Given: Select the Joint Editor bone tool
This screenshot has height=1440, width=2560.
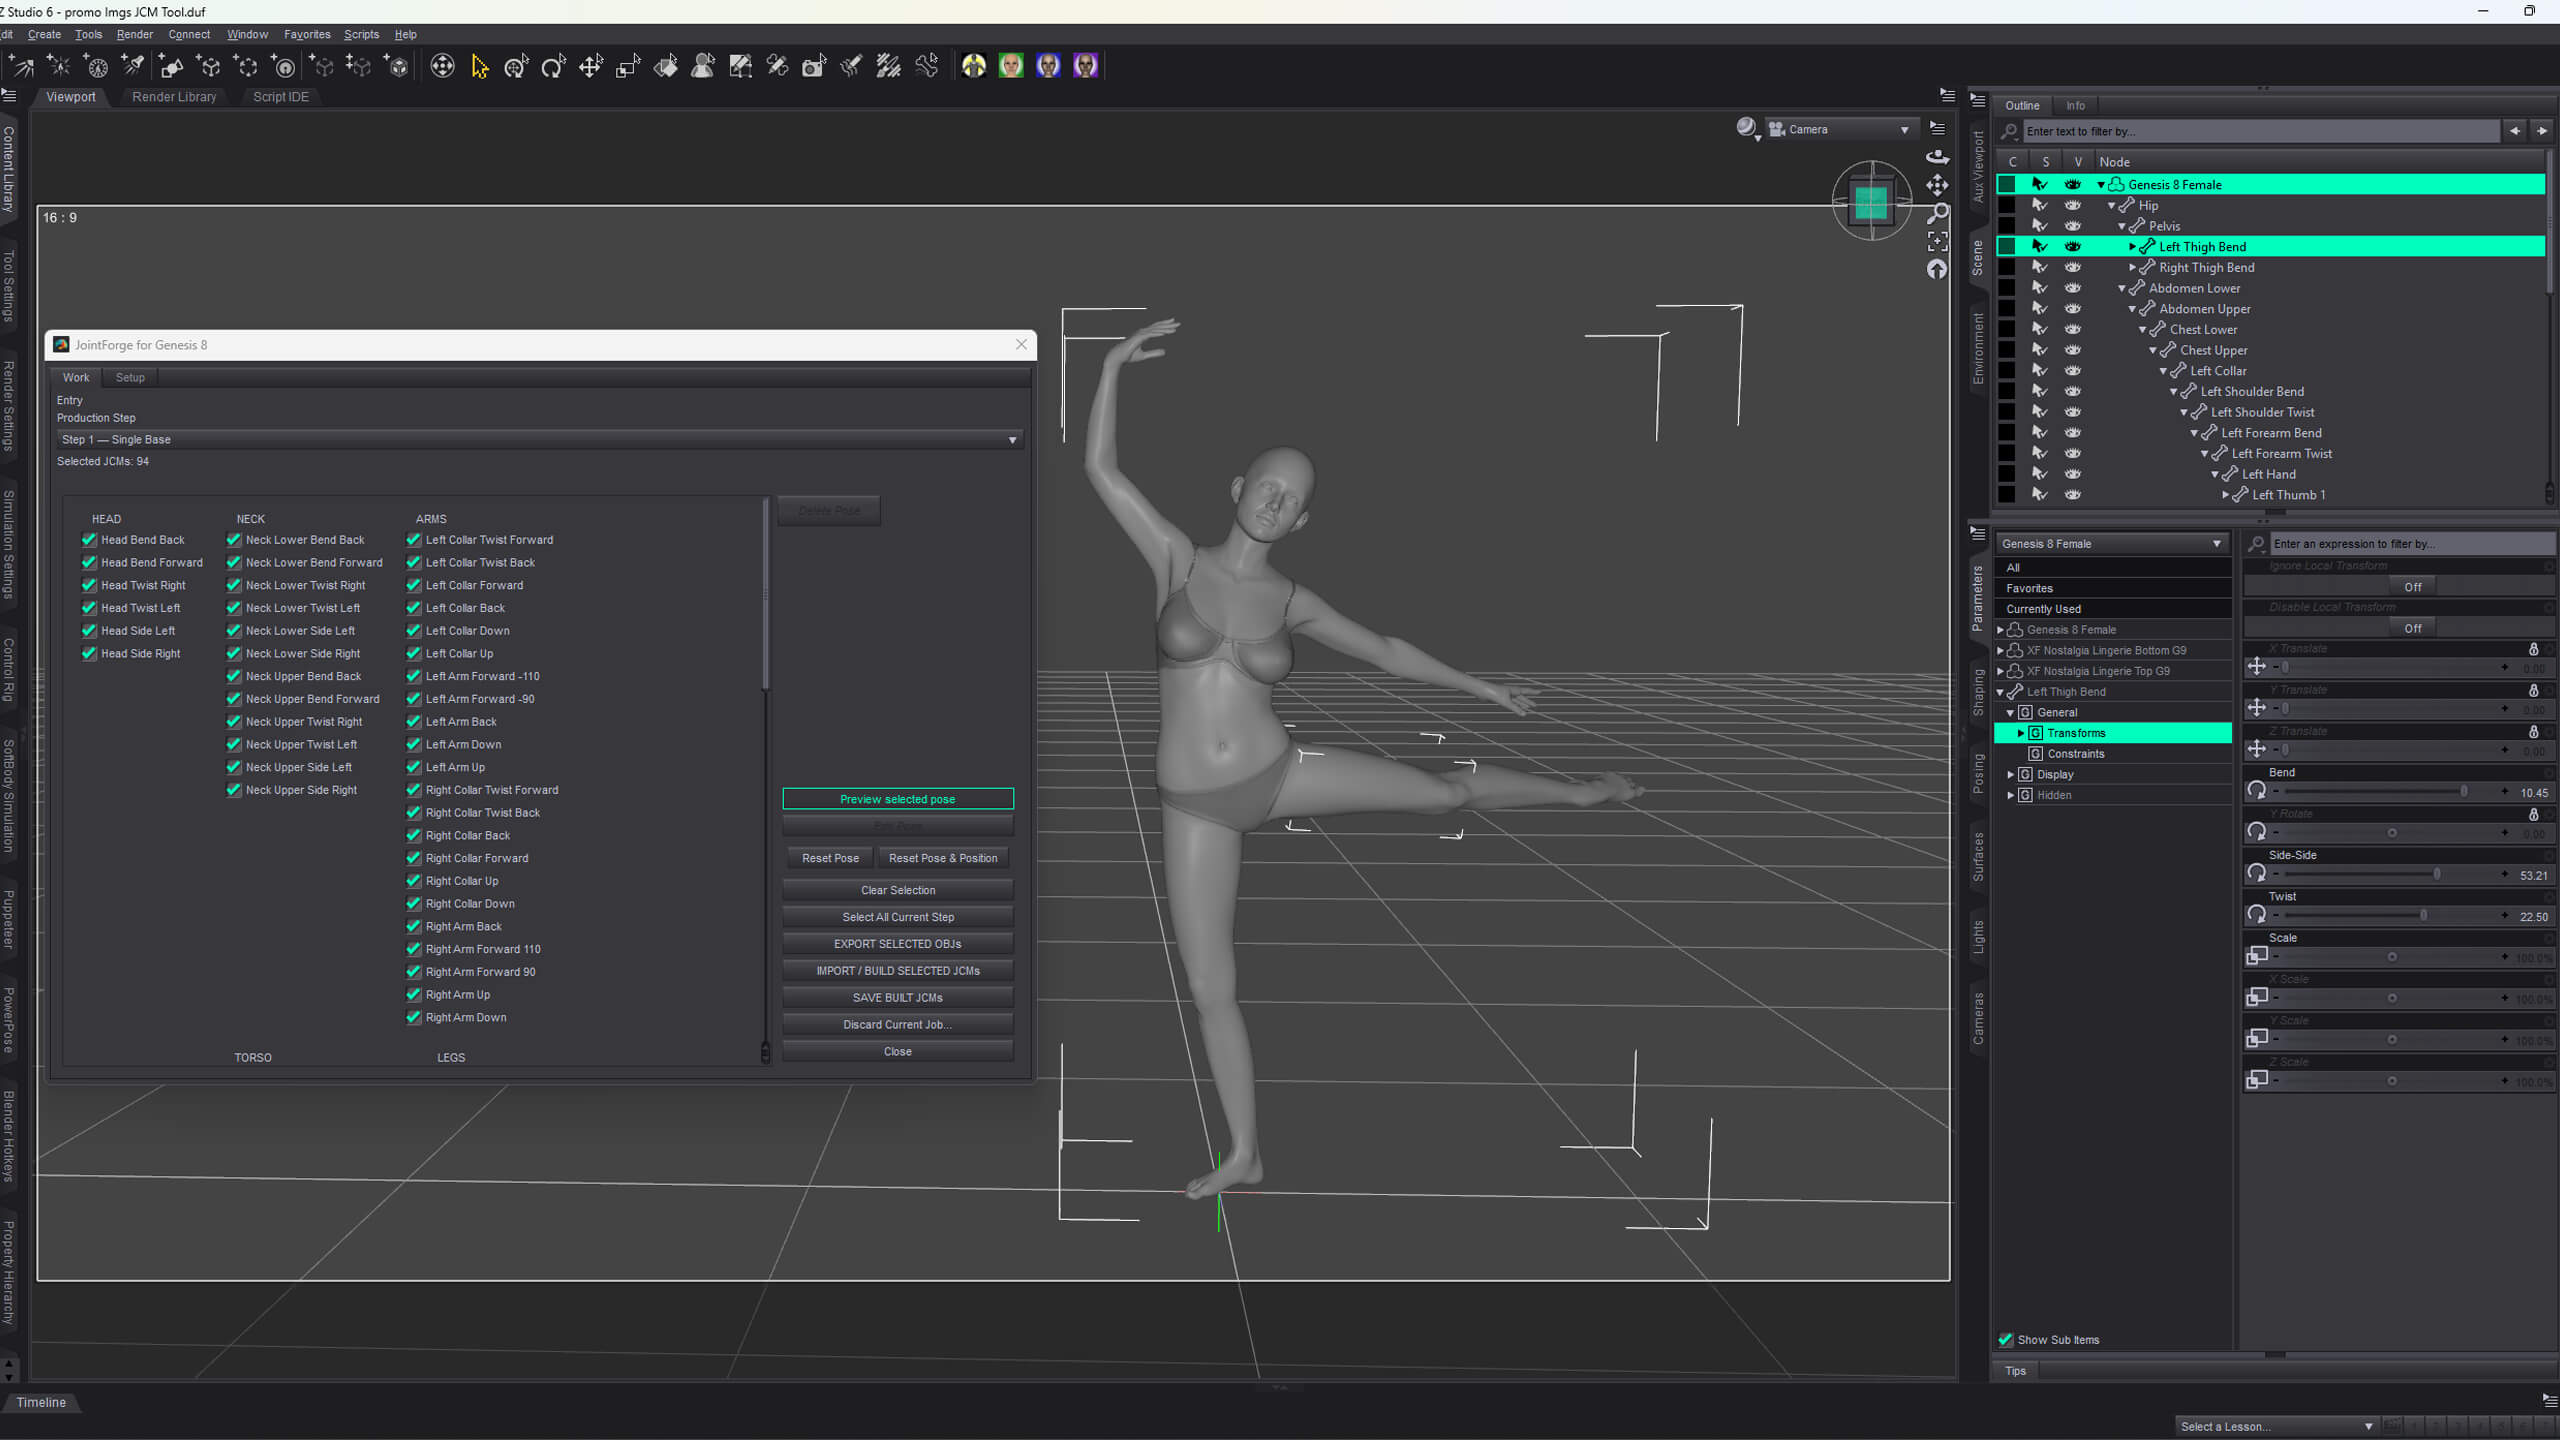Looking at the screenshot, I should click(777, 66).
